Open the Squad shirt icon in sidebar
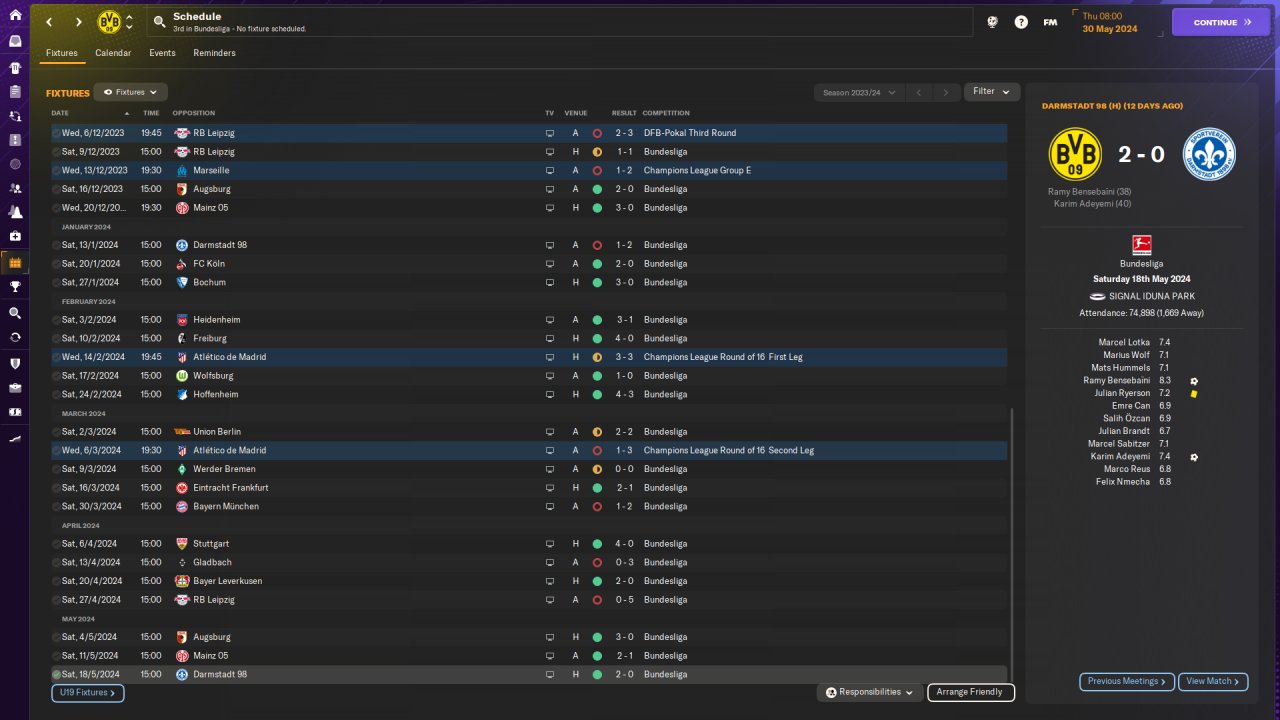Viewport: 1280px width, 720px height. tap(15, 68)
